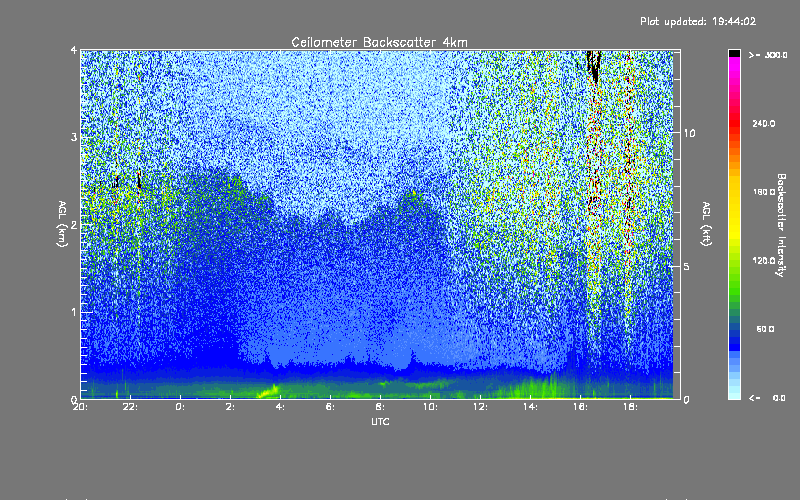Click the "Plot updated: 19:44:02" timestamp
800x500 pixels.
click(x=698, y=21)
